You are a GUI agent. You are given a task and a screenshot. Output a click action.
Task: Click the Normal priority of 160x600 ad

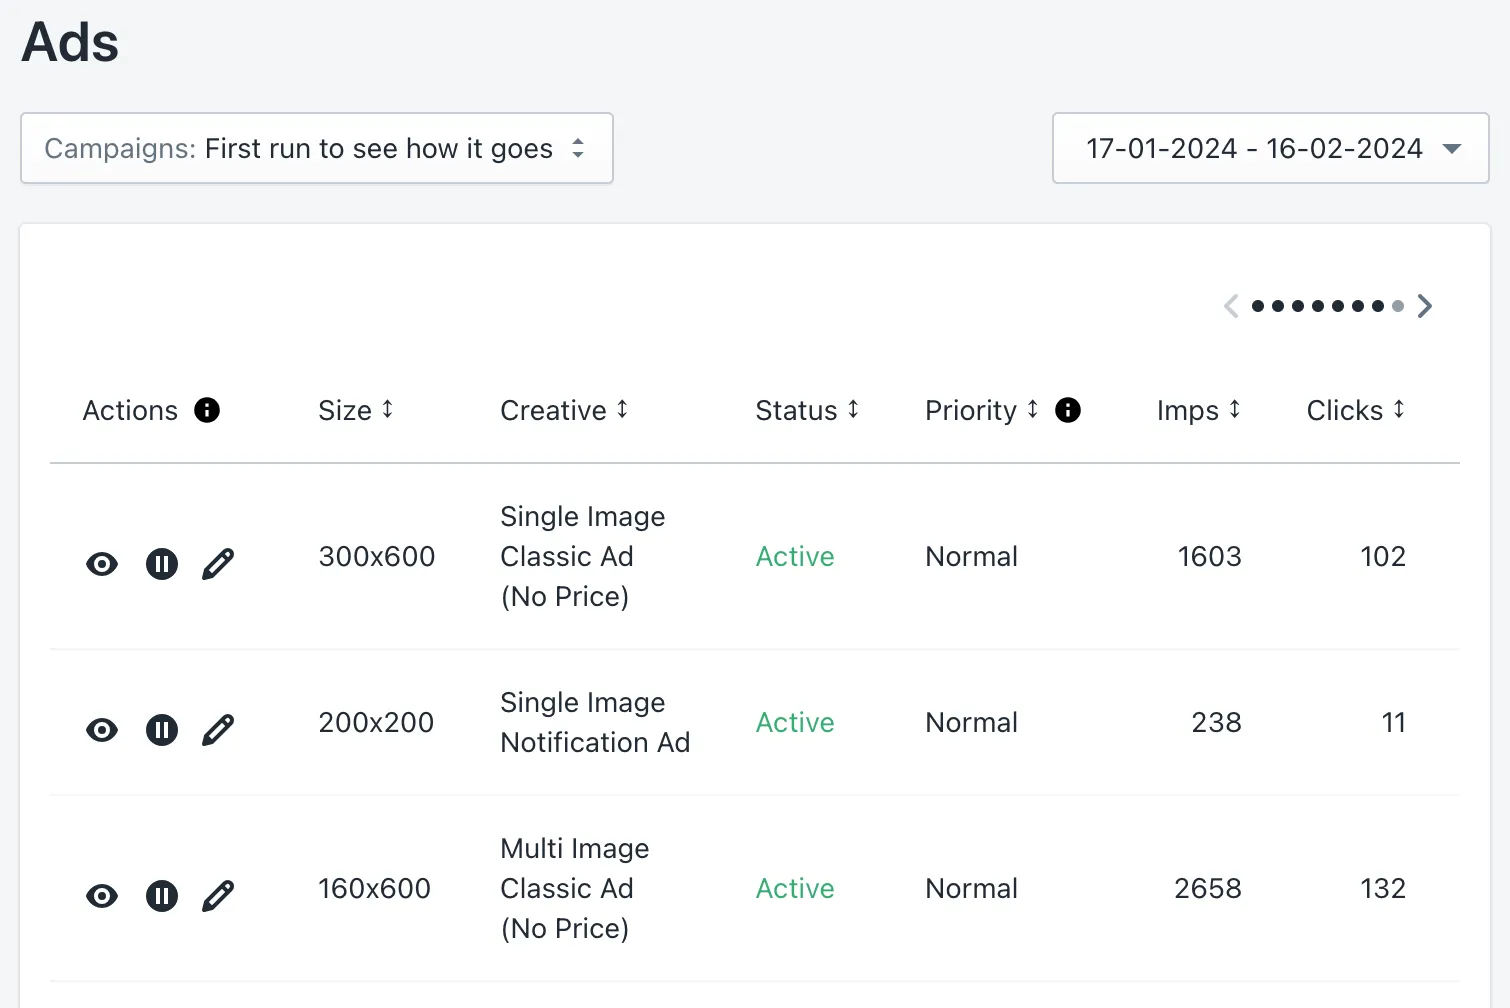pos(971,888)
